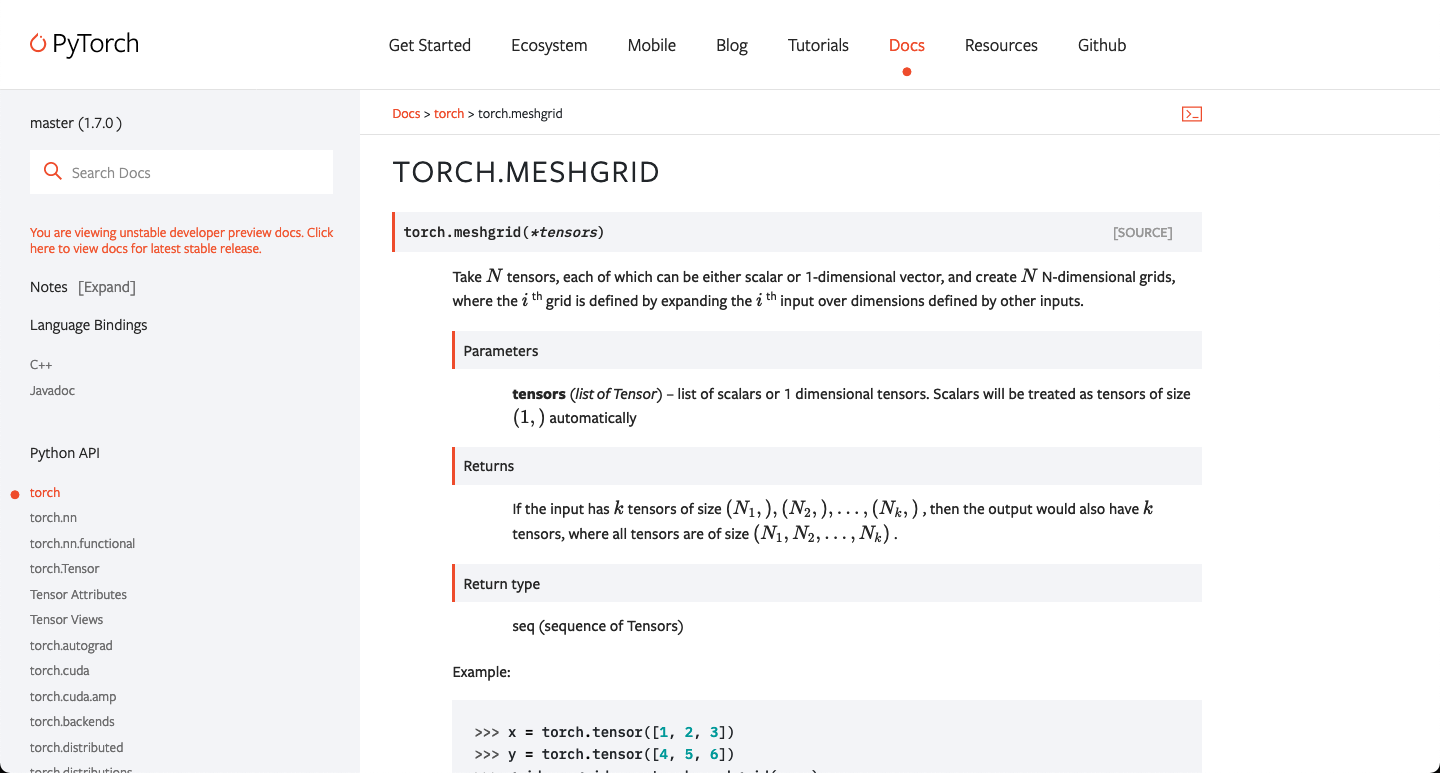This screenshot has height=773, width=1440.
Task: Click the Language Bindings heading
Action: click(89, 325)
